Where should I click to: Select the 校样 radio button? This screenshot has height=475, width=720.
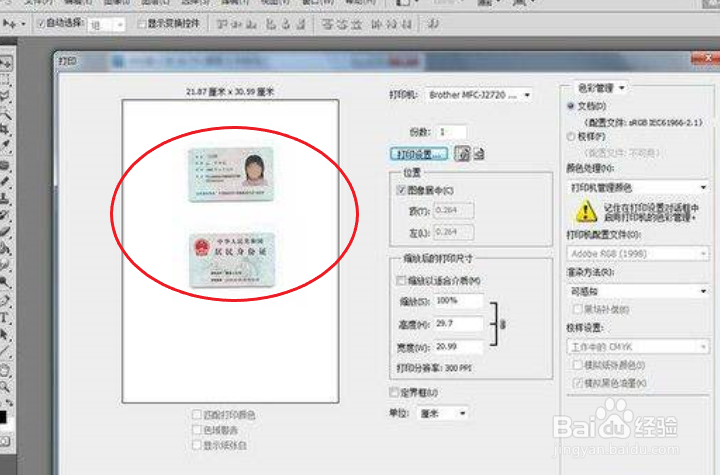pyautogui.click(x=571, y=136)
